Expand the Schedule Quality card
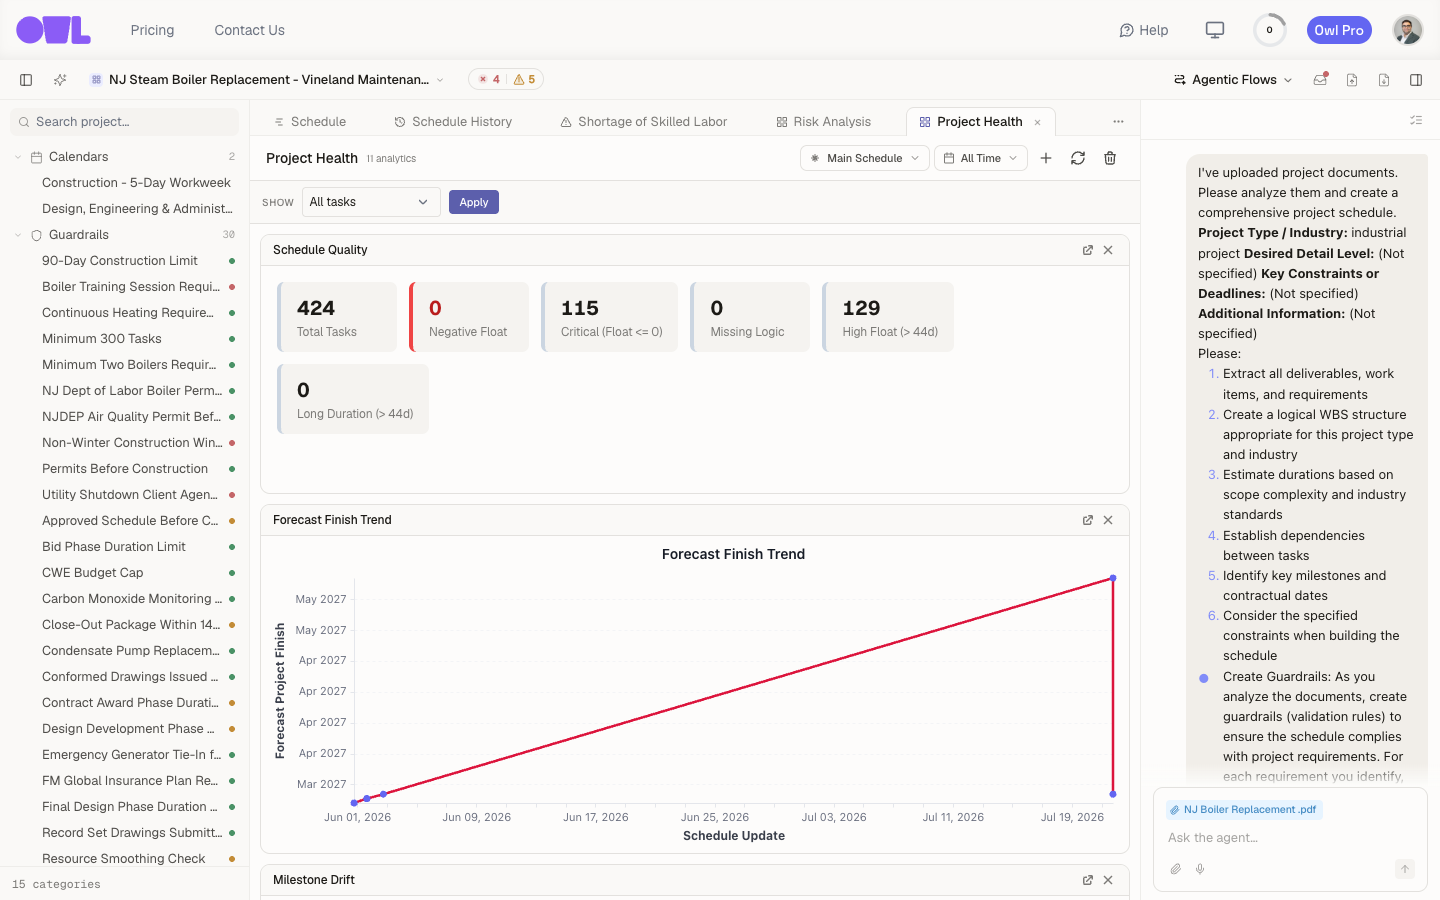 [x=1088, y=250]
